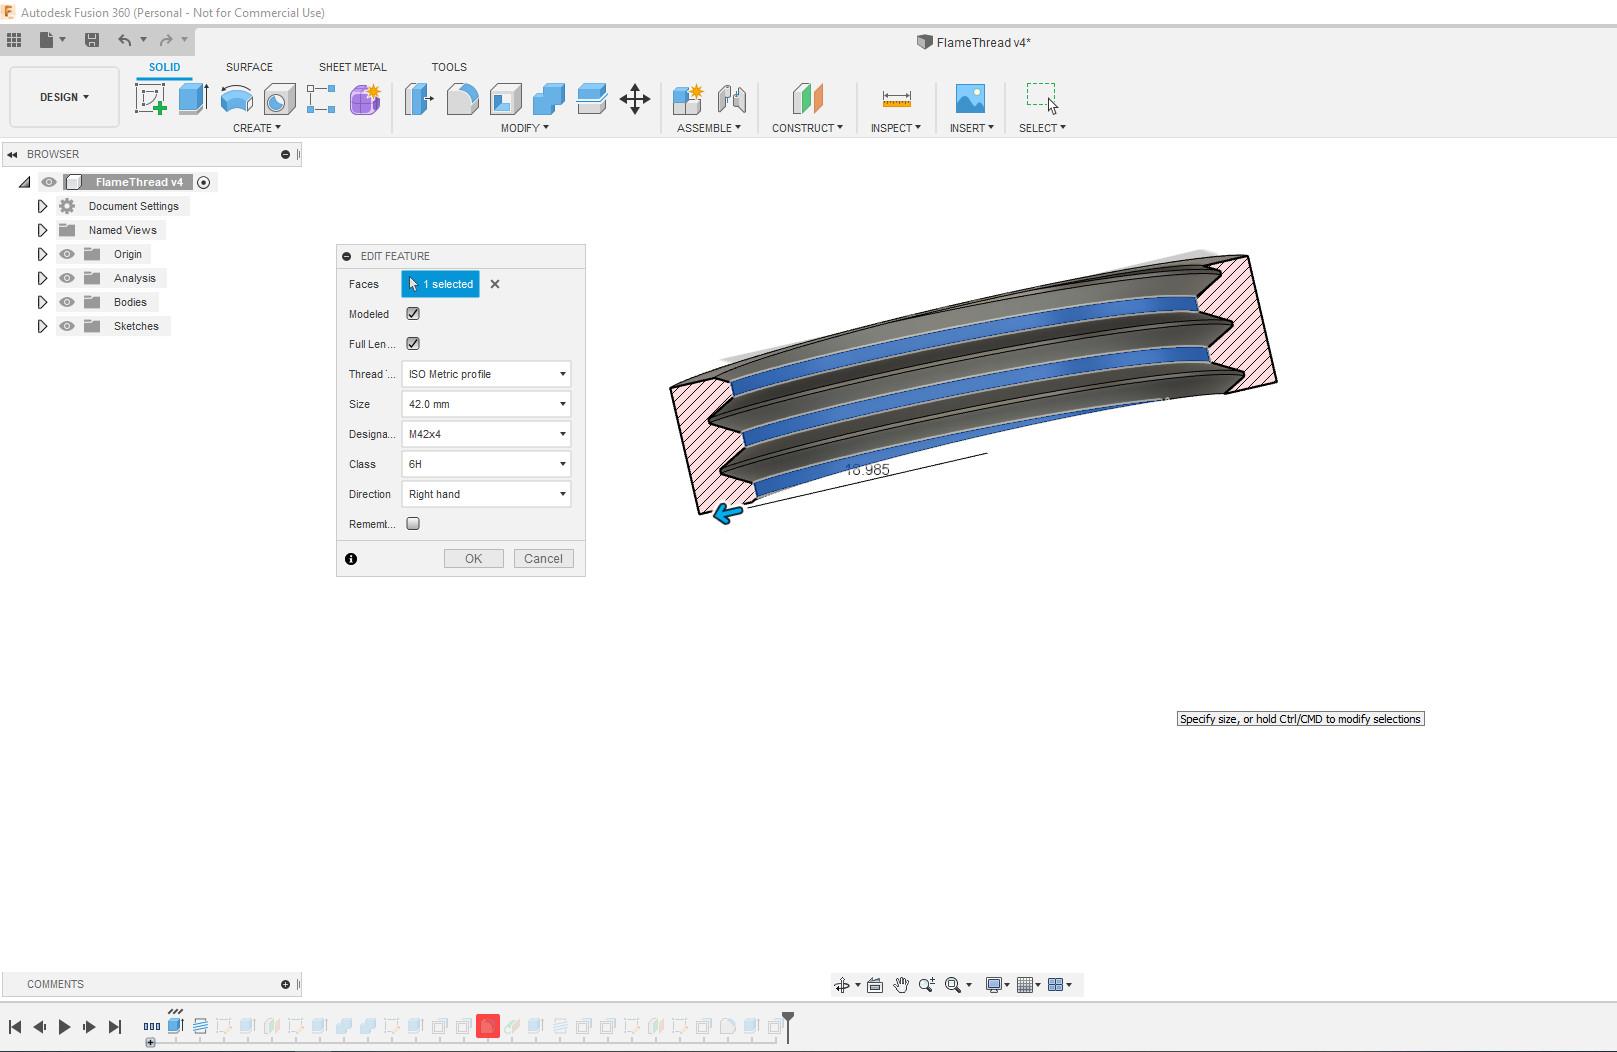Toggle visibility of the Analysis folder
This screenshot has height=1052, width=1617.
click(67, 278)
